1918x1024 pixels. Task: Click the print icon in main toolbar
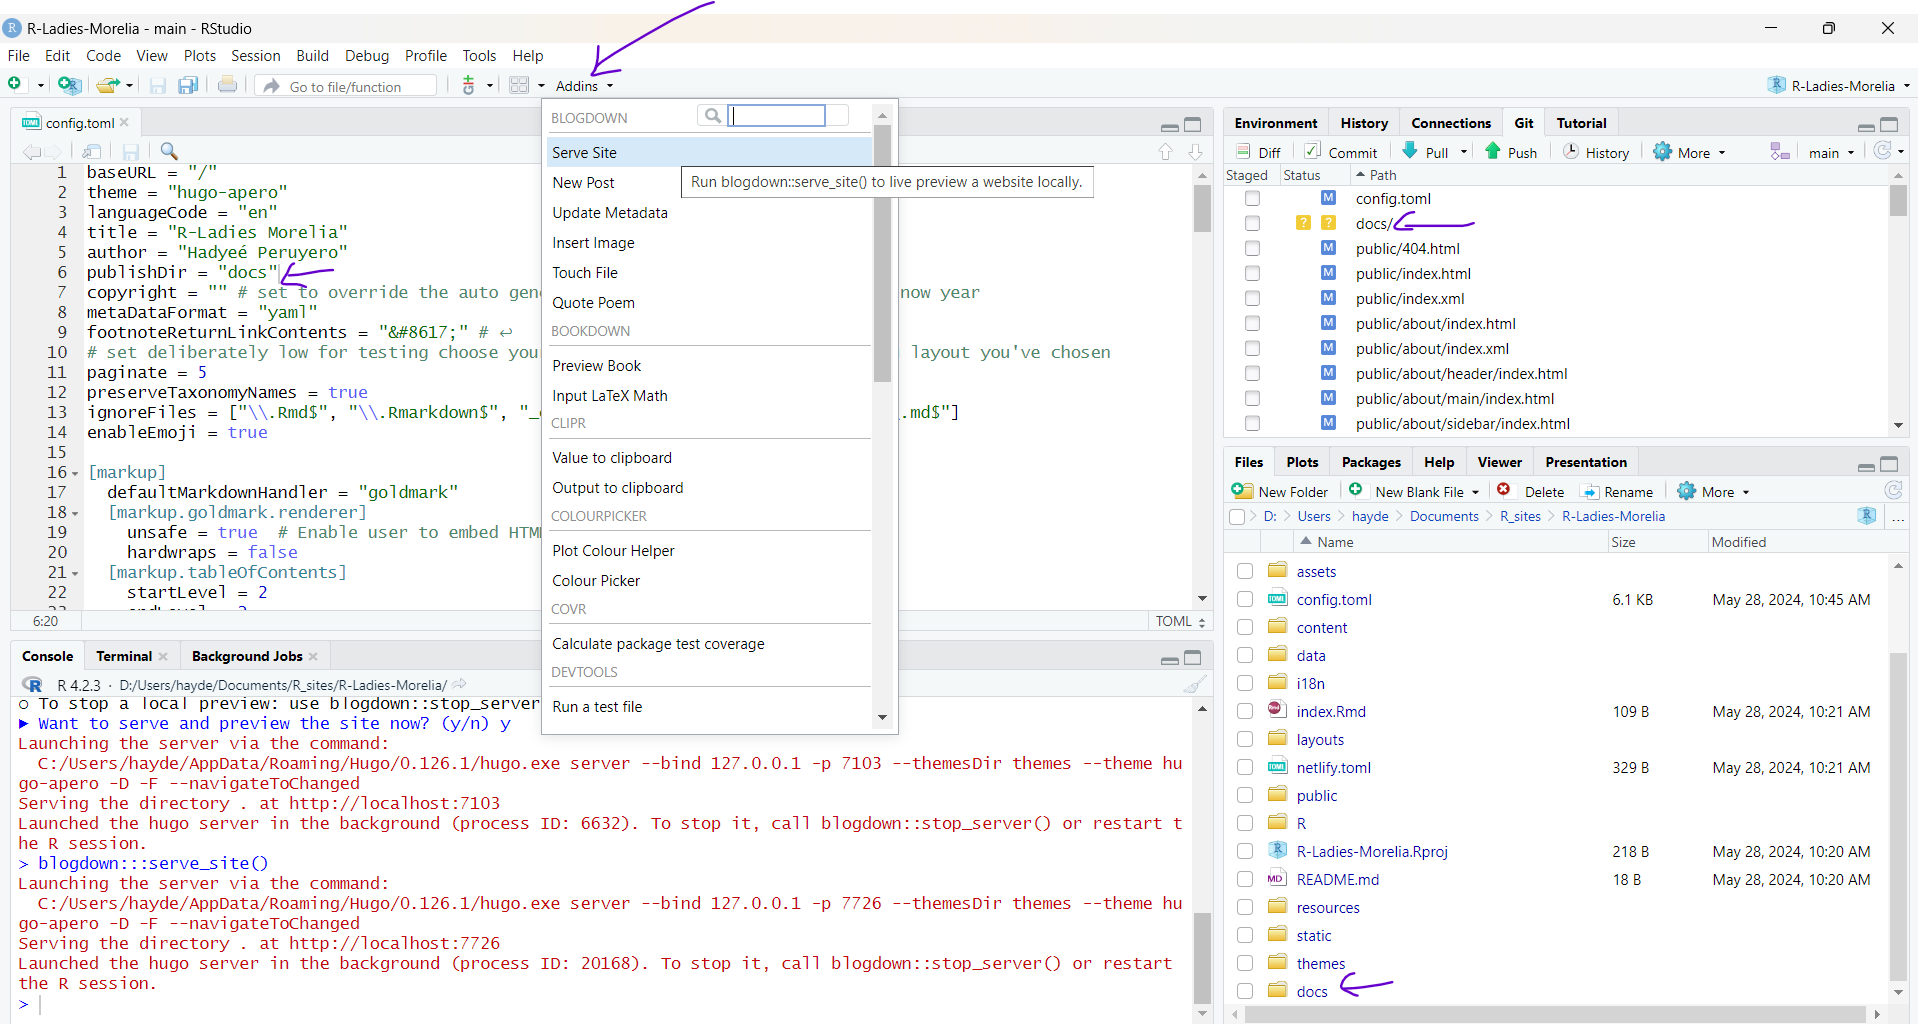(227, 86)
